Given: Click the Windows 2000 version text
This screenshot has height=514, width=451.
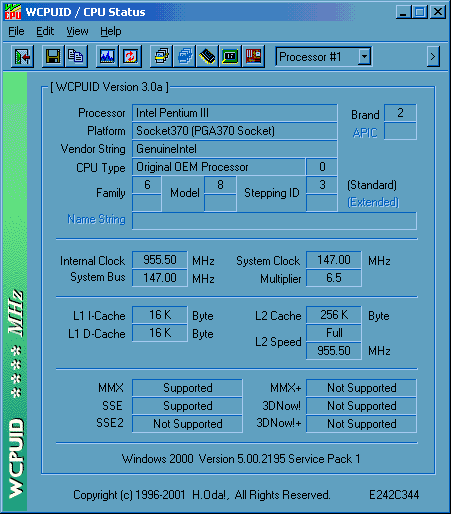Looking at the screenshot, I should 241,459.
